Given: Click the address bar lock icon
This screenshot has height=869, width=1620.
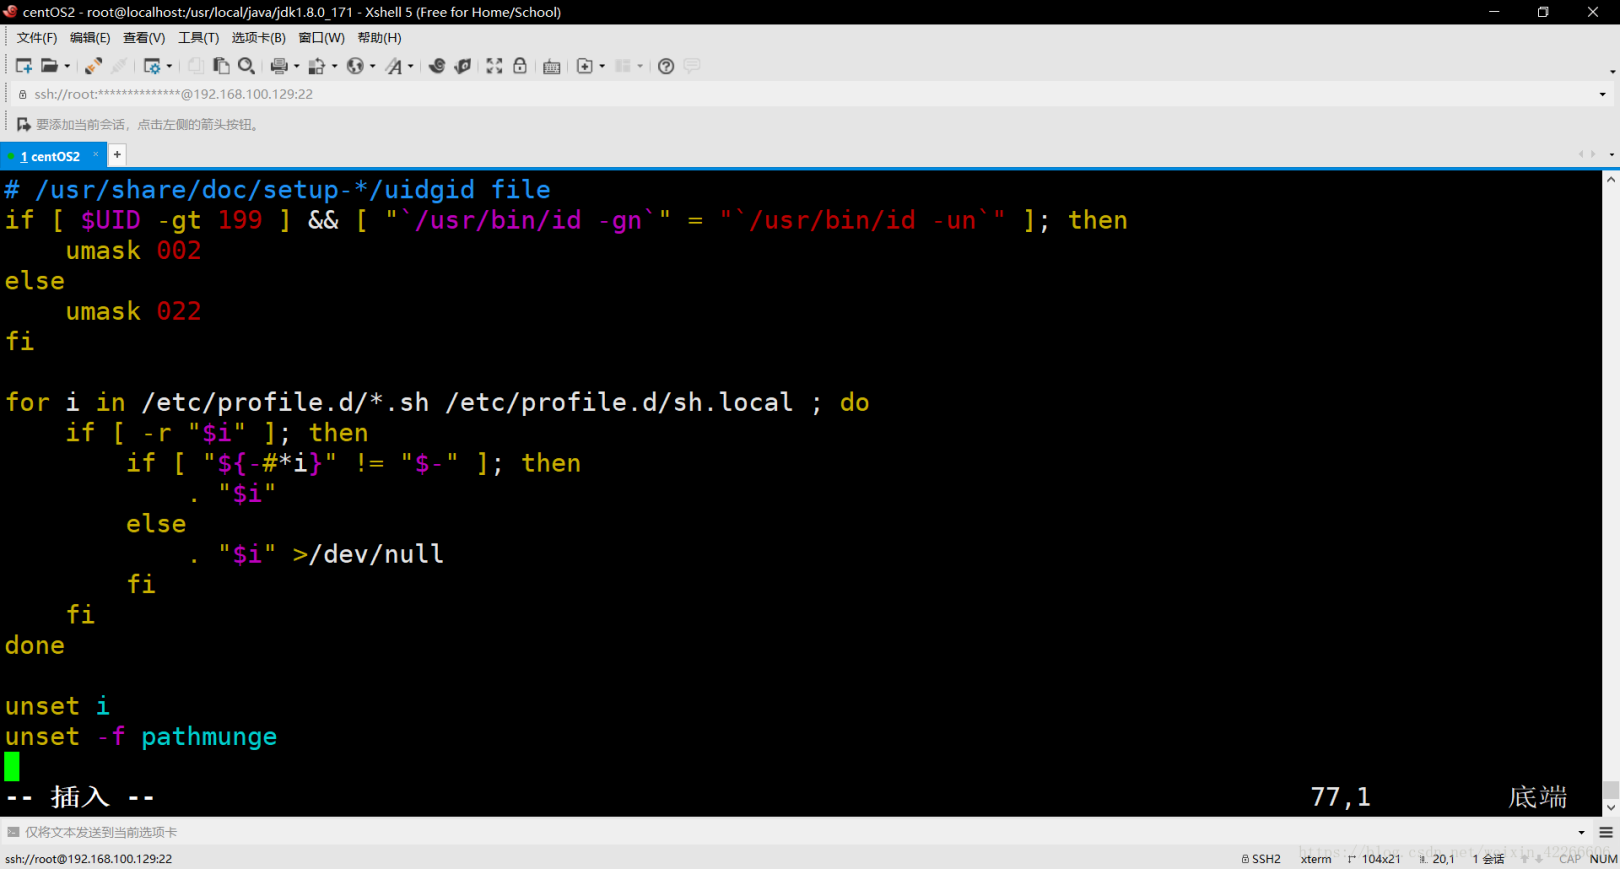Looking at the screenshot, I should pos(23,94).
